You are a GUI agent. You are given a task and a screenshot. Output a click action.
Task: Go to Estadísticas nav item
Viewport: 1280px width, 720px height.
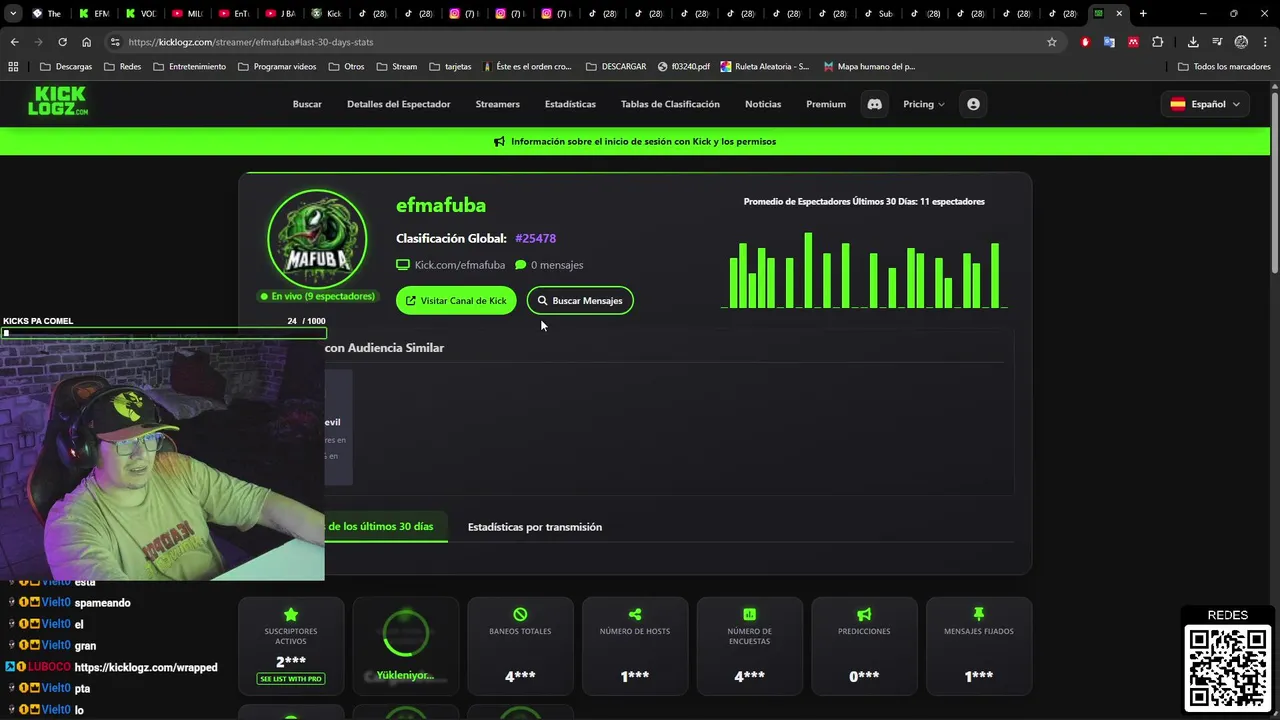(x=570, y=104)
